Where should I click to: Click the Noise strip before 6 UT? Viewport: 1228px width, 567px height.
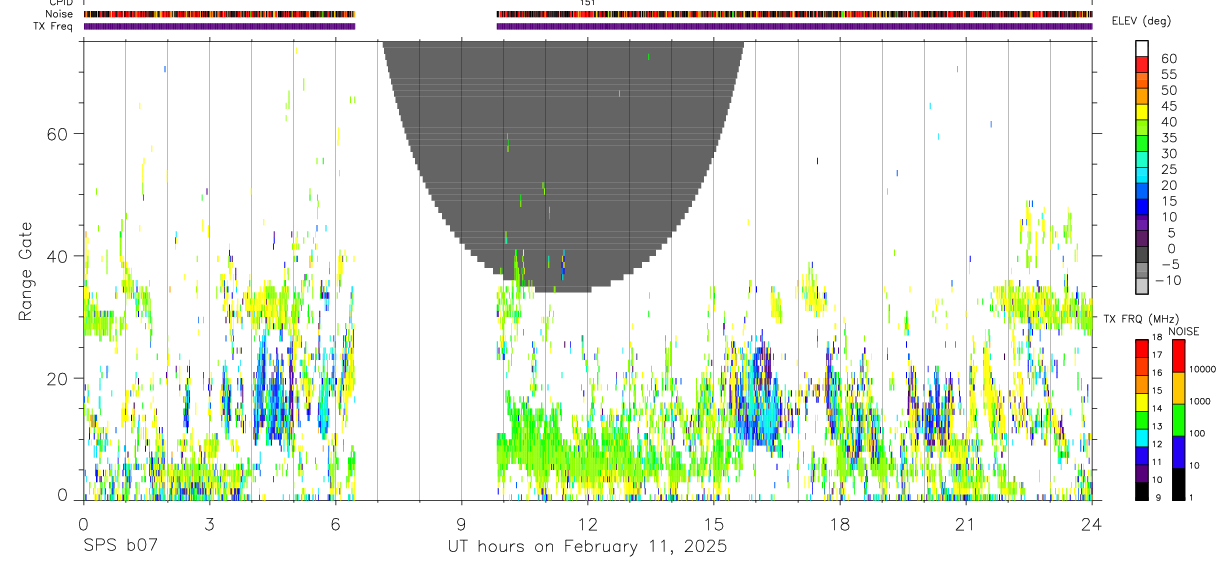[x=219, y=14]
